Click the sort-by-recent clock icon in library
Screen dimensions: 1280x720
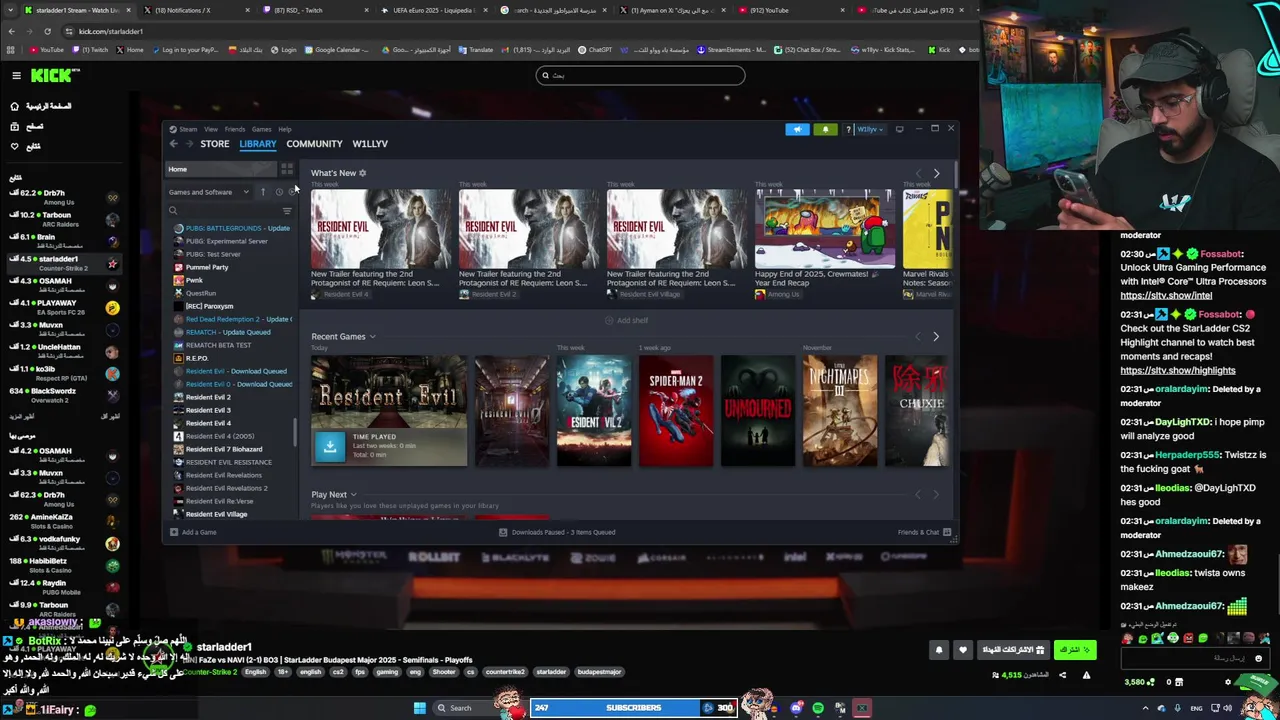(279, 192)
